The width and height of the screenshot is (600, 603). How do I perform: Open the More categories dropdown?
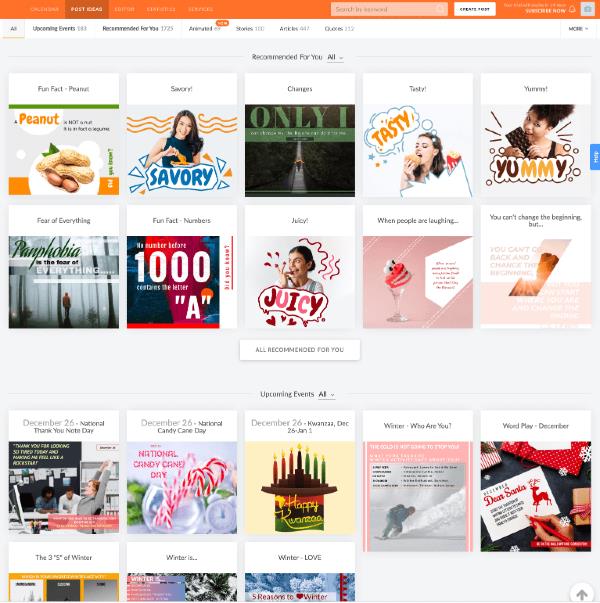pyautogui.click(x=577, y=29)
